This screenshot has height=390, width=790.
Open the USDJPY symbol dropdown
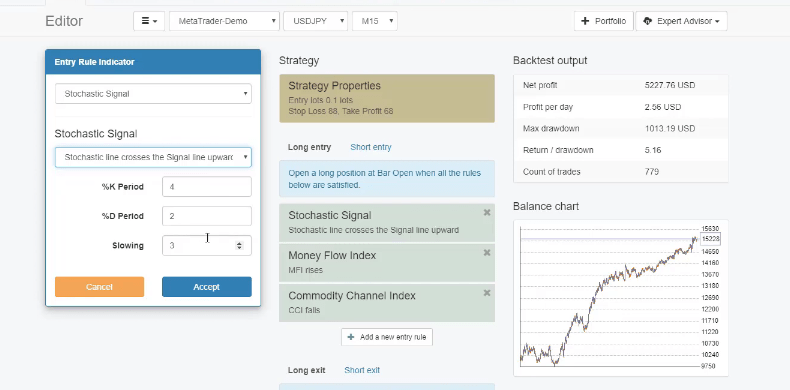coord(315,21)
